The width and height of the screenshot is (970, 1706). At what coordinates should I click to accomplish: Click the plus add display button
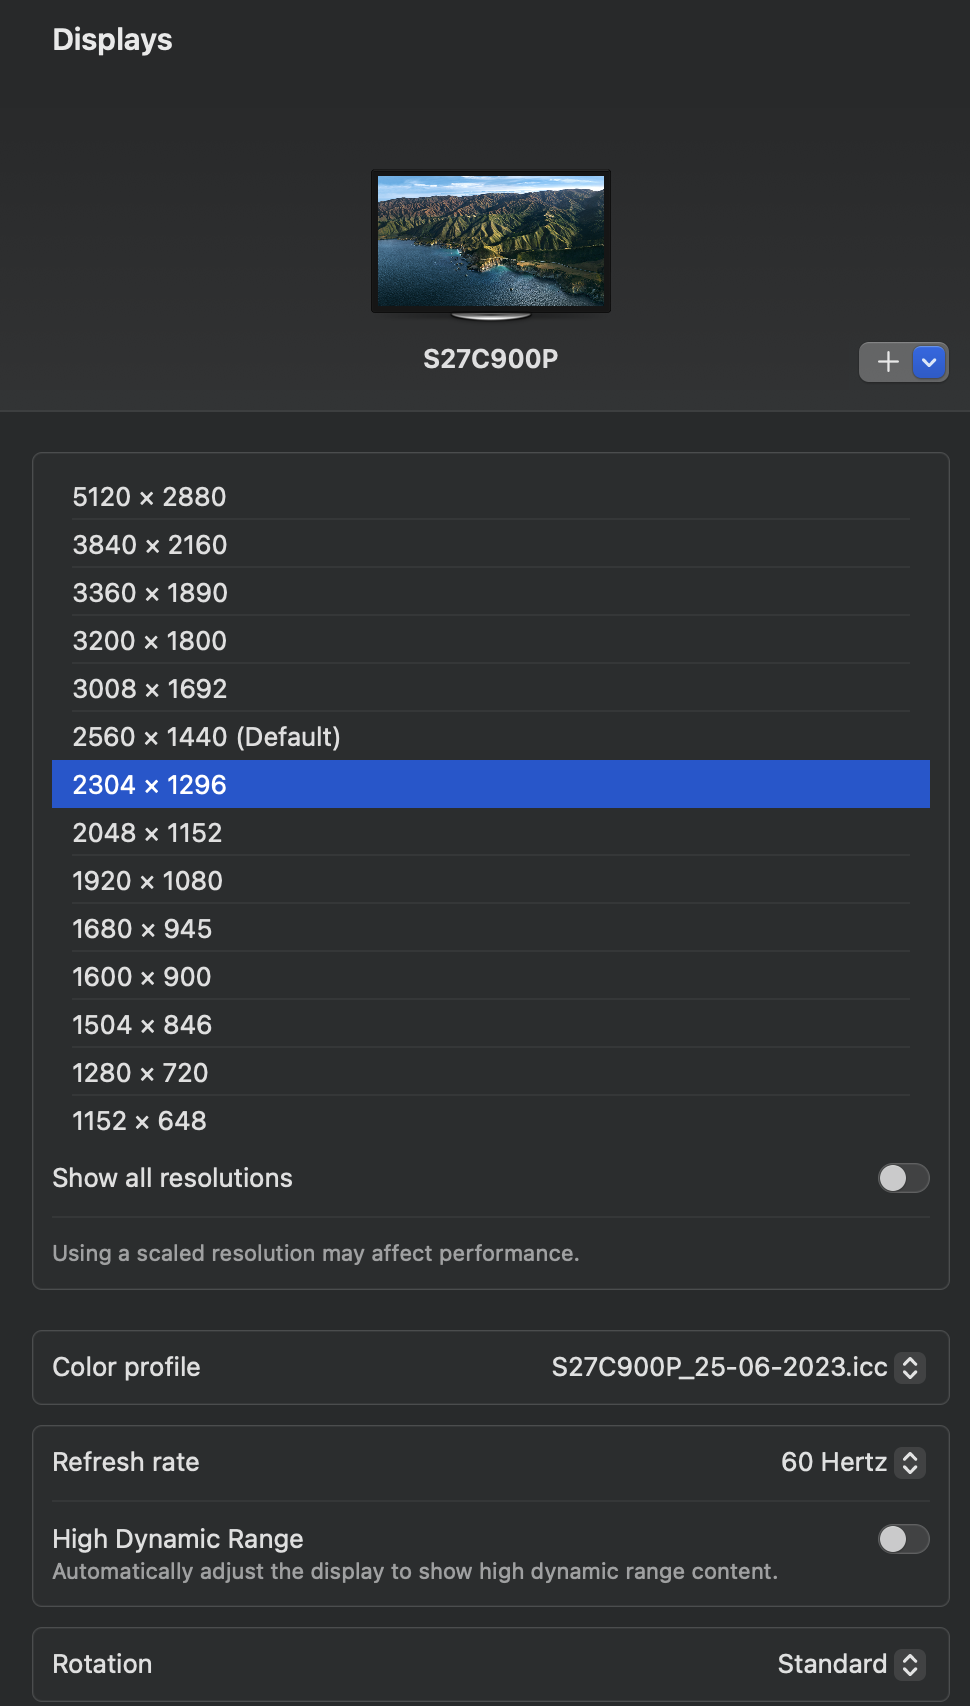pos(887,362)
